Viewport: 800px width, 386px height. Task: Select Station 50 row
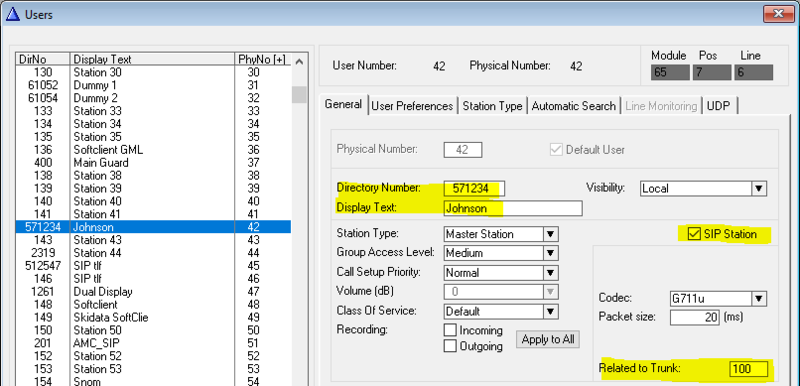(153, 330)
